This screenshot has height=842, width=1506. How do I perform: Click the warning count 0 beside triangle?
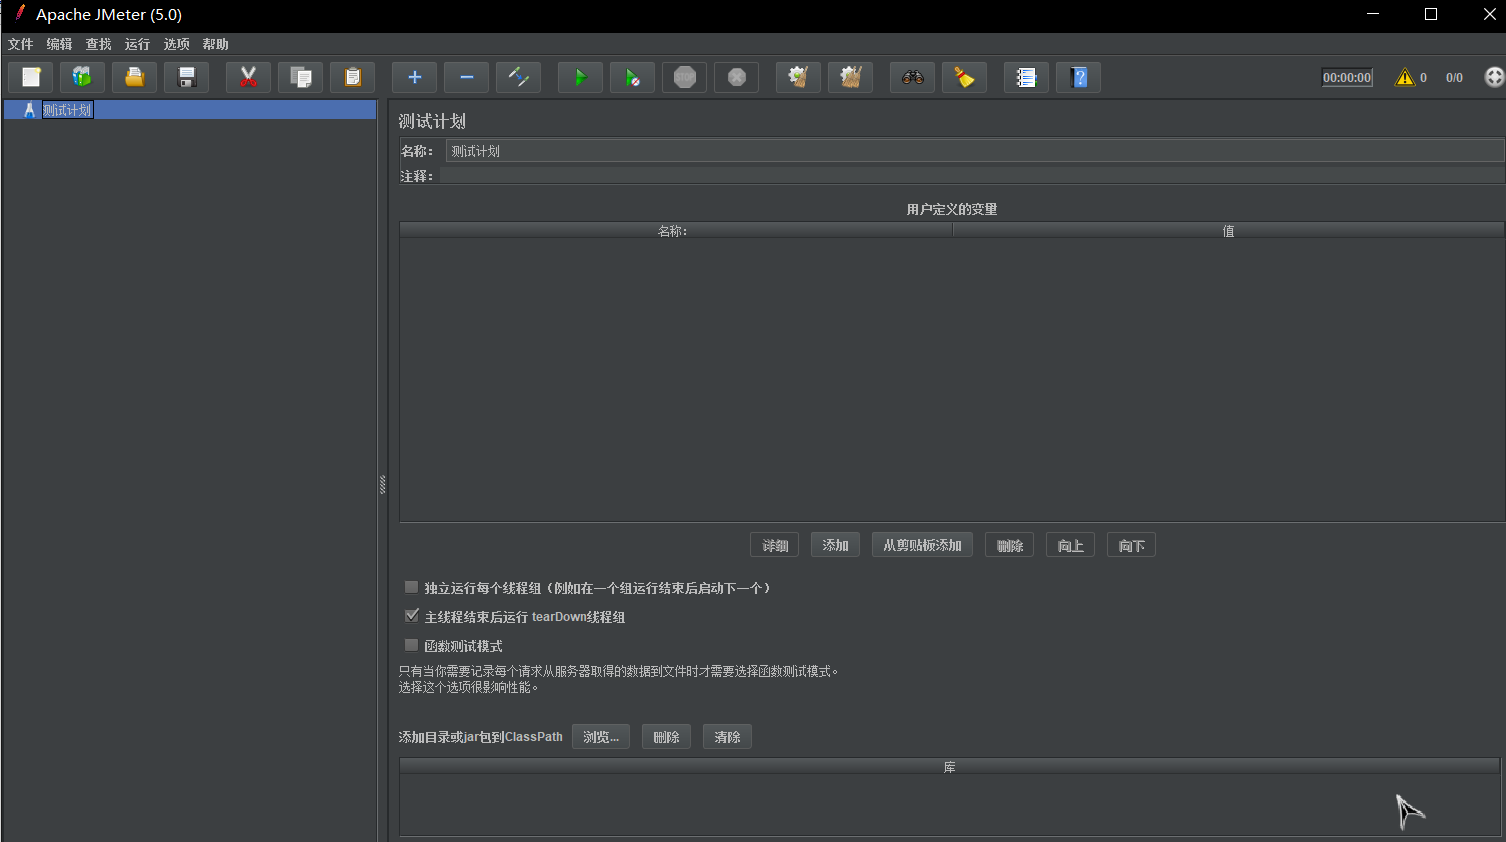(1423, 77)
